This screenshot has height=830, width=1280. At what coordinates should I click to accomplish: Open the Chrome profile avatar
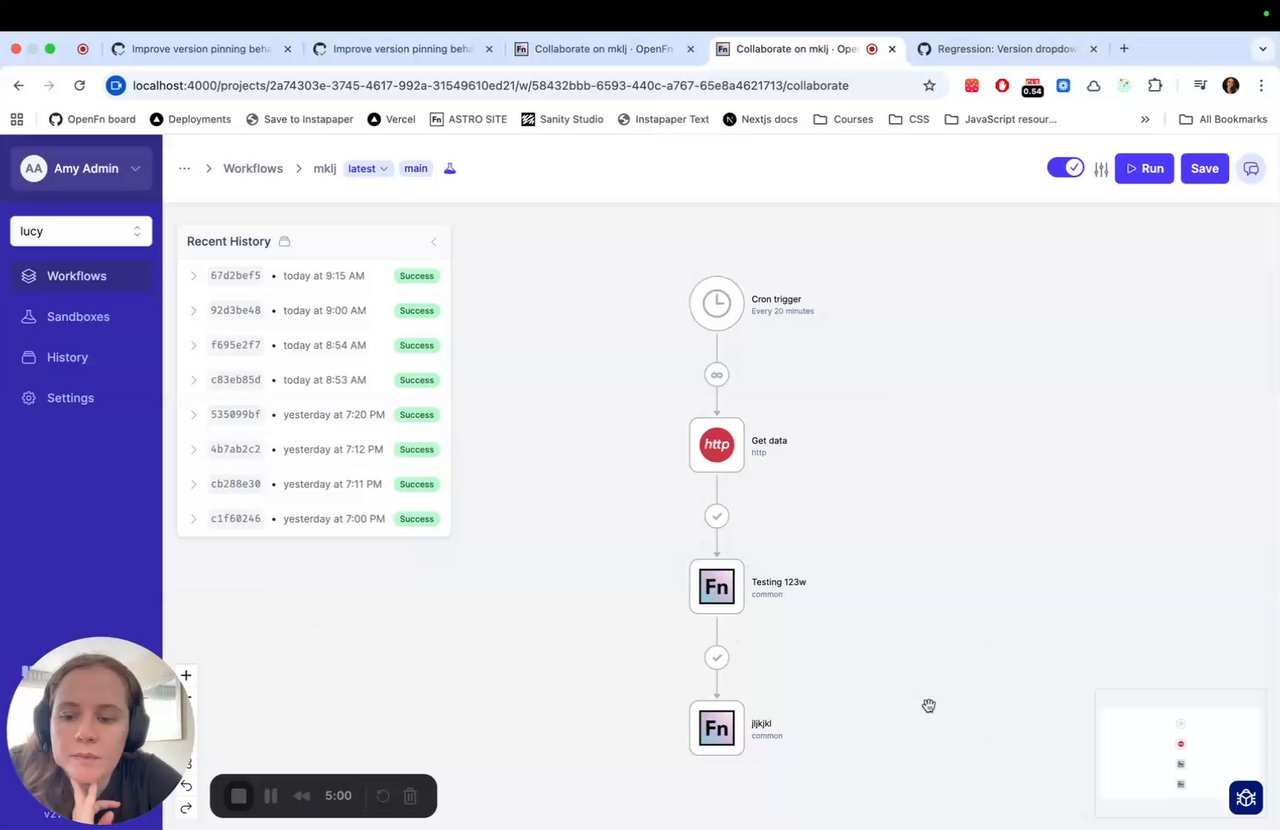pos(1231,86)
